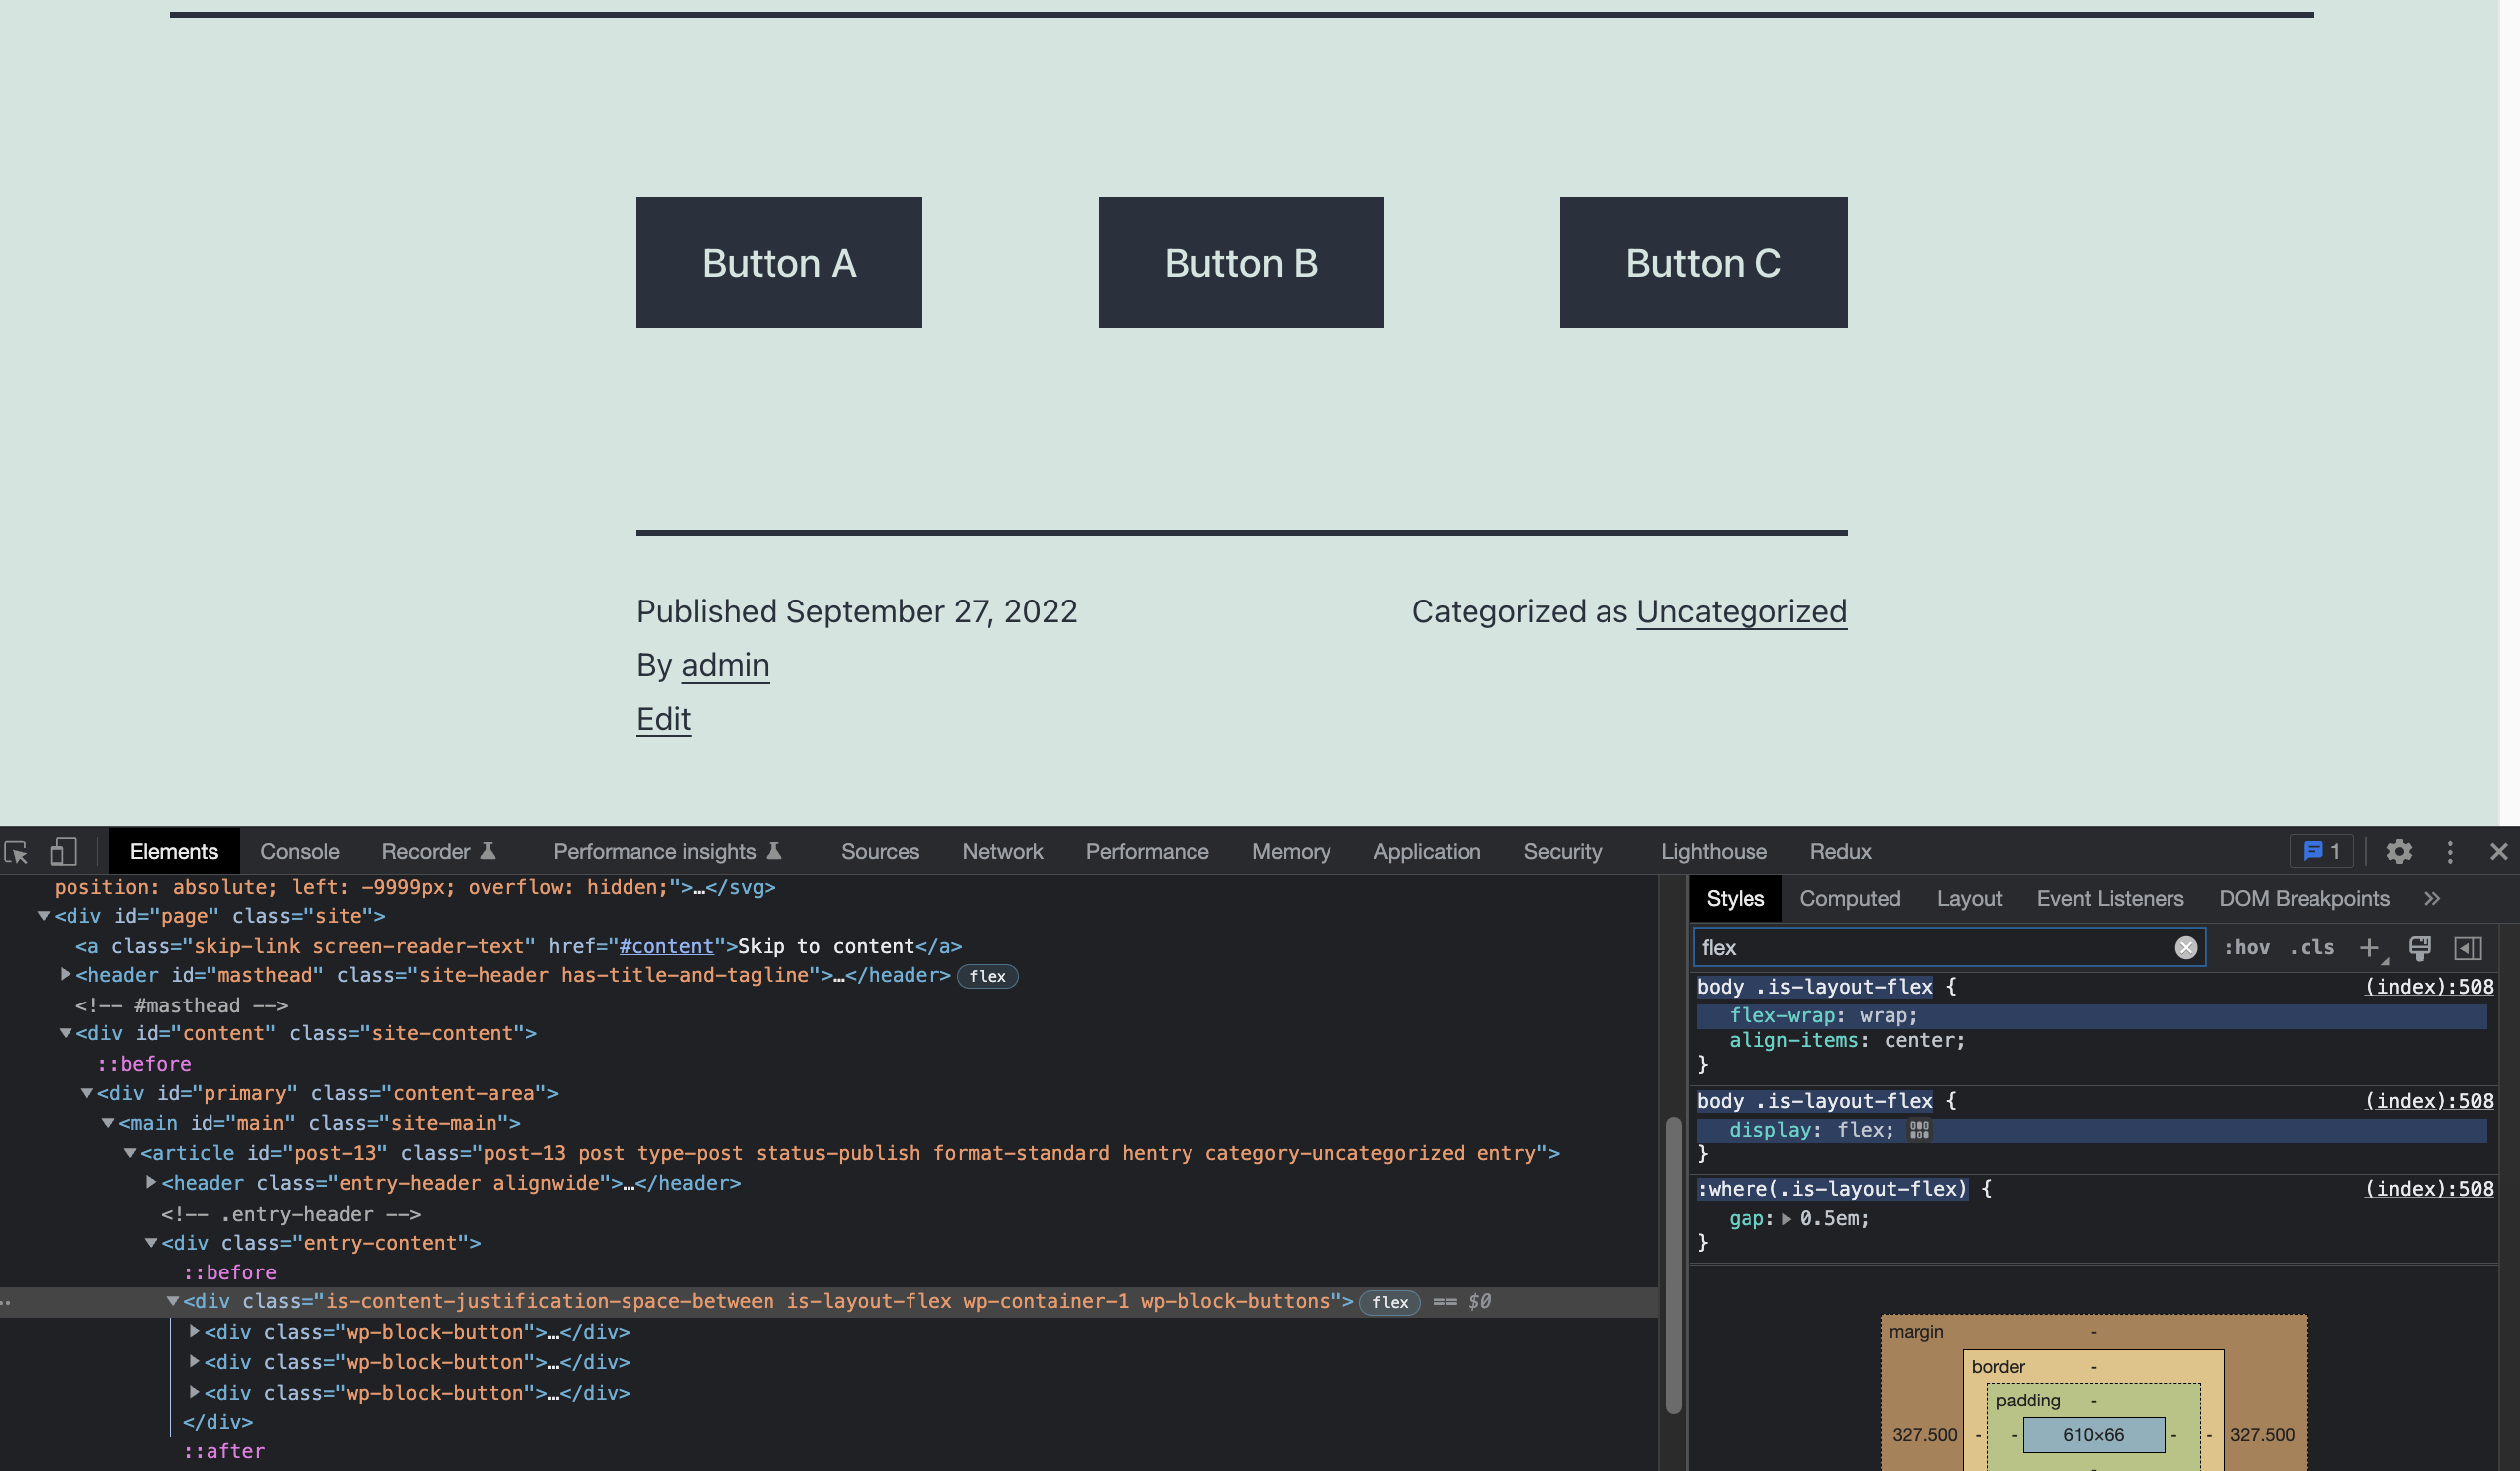Switch to the Console tab
The height and width of the screenshot is (1471, 2520).
click(299, 852)
